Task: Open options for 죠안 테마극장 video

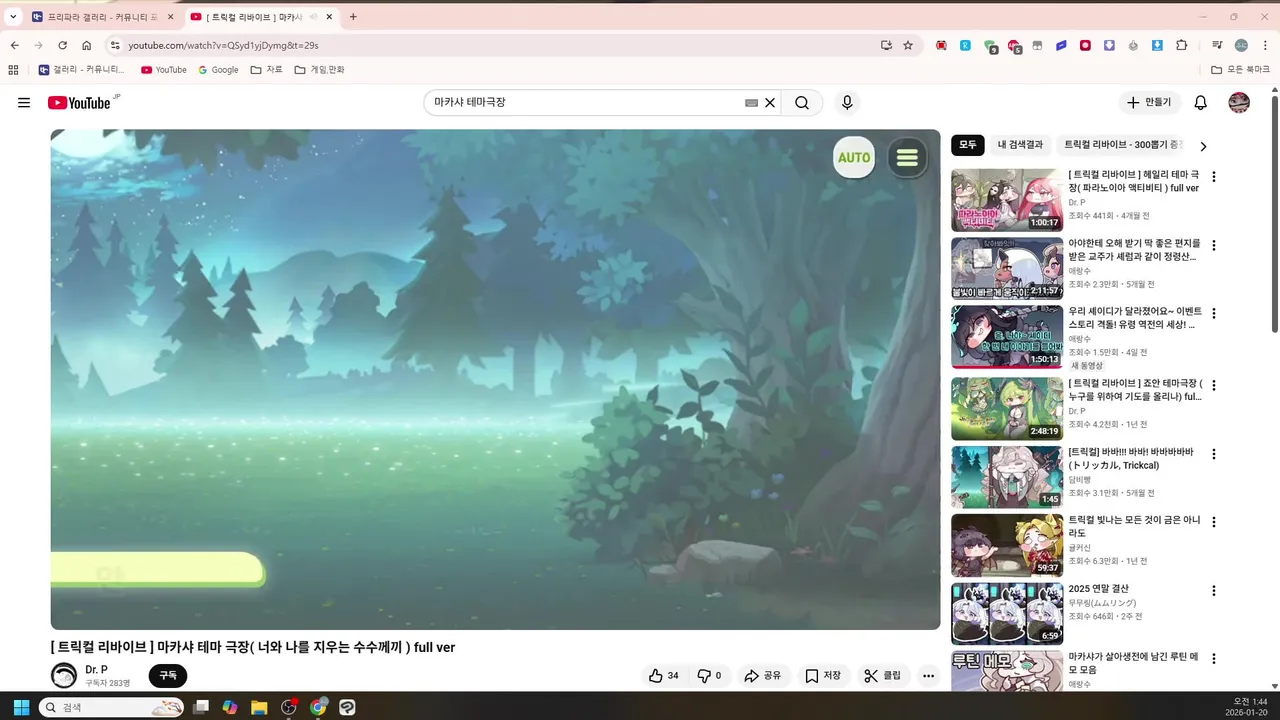Action: [1214, 384]
